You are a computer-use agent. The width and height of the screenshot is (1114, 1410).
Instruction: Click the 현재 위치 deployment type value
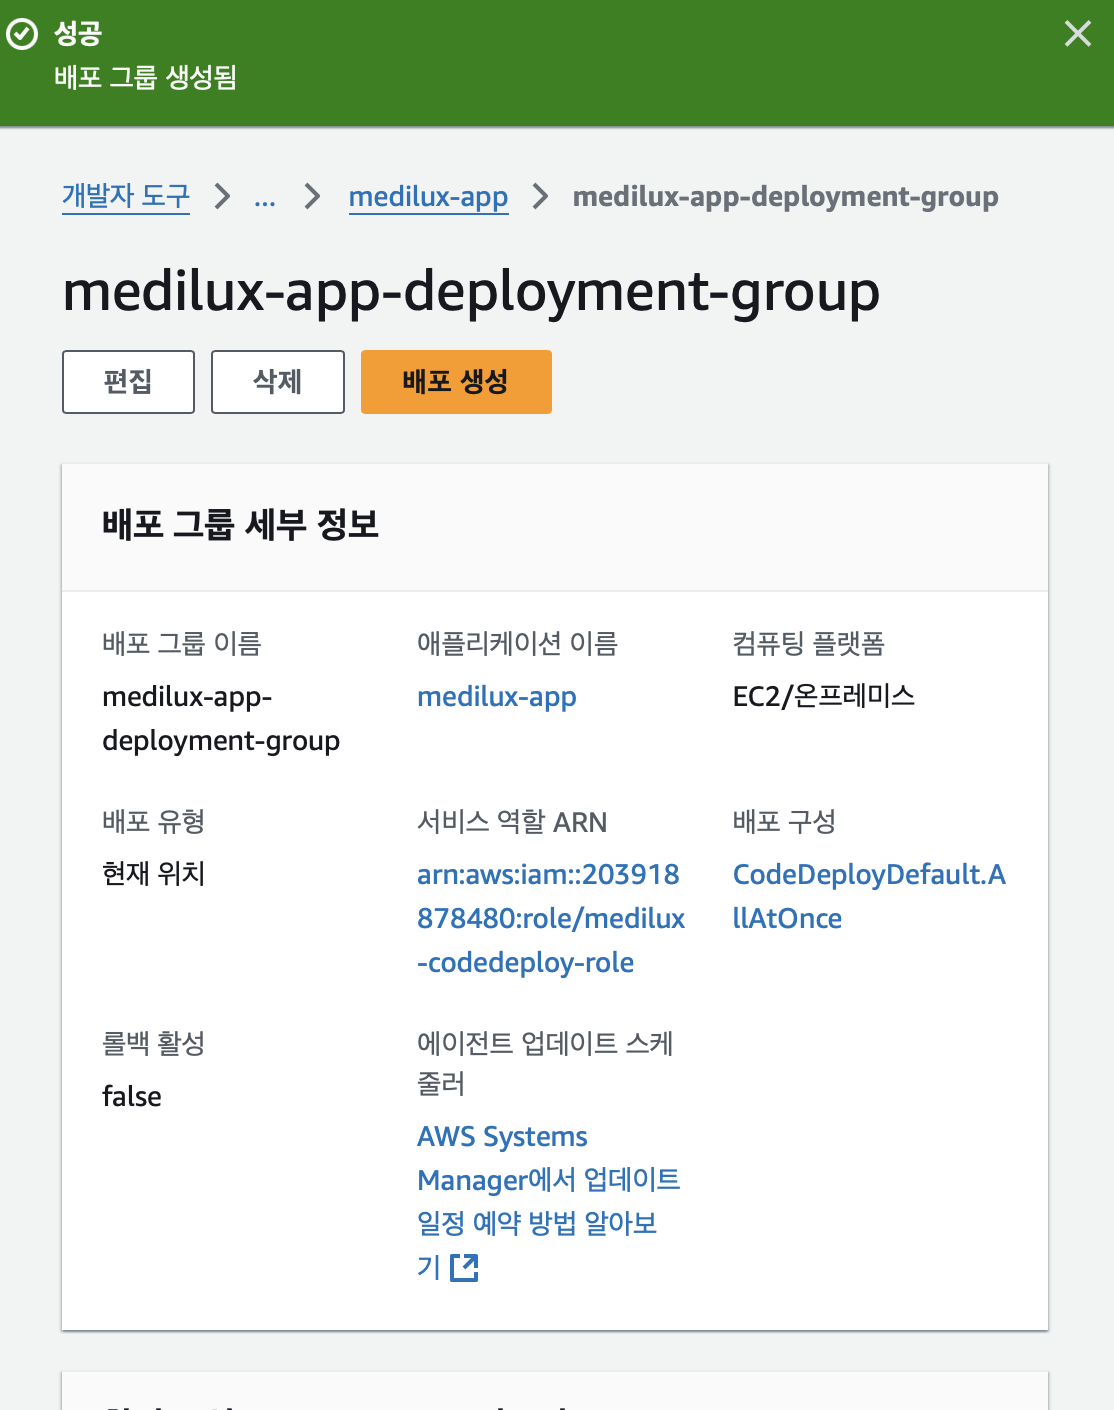point(152,874)
